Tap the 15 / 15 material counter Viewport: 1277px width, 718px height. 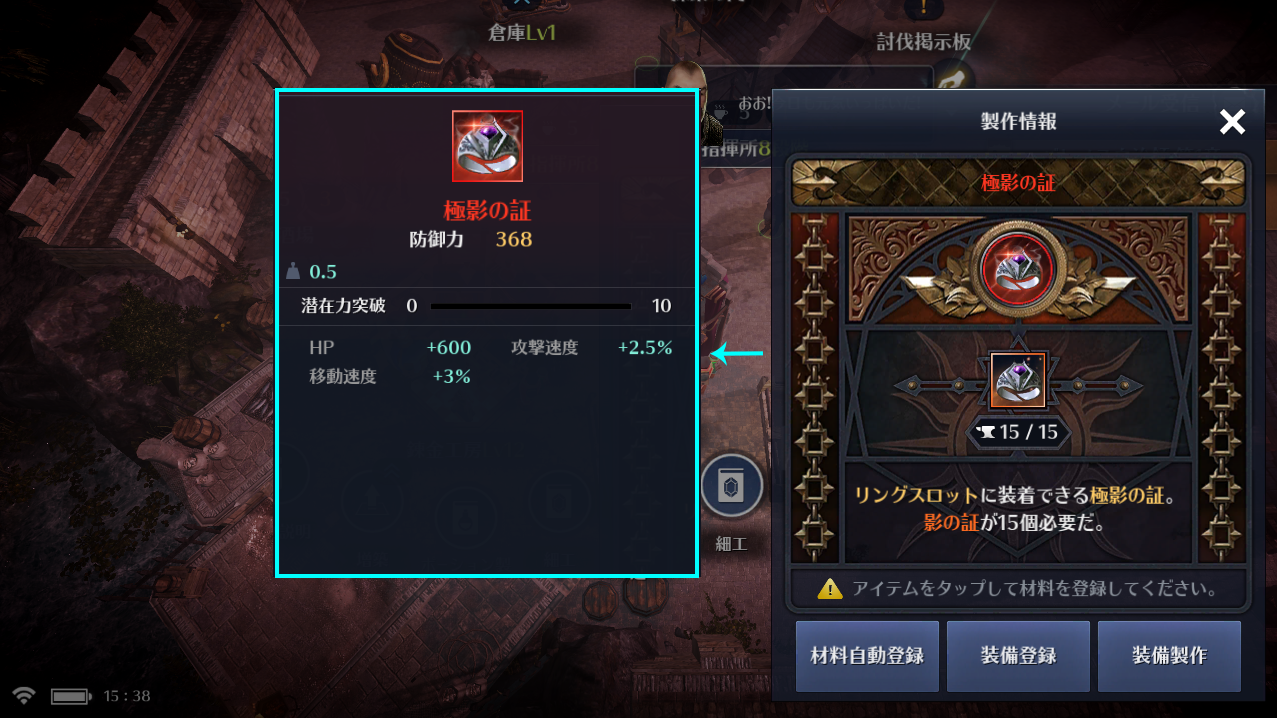pyautogui.click(x=1018, y=433)
